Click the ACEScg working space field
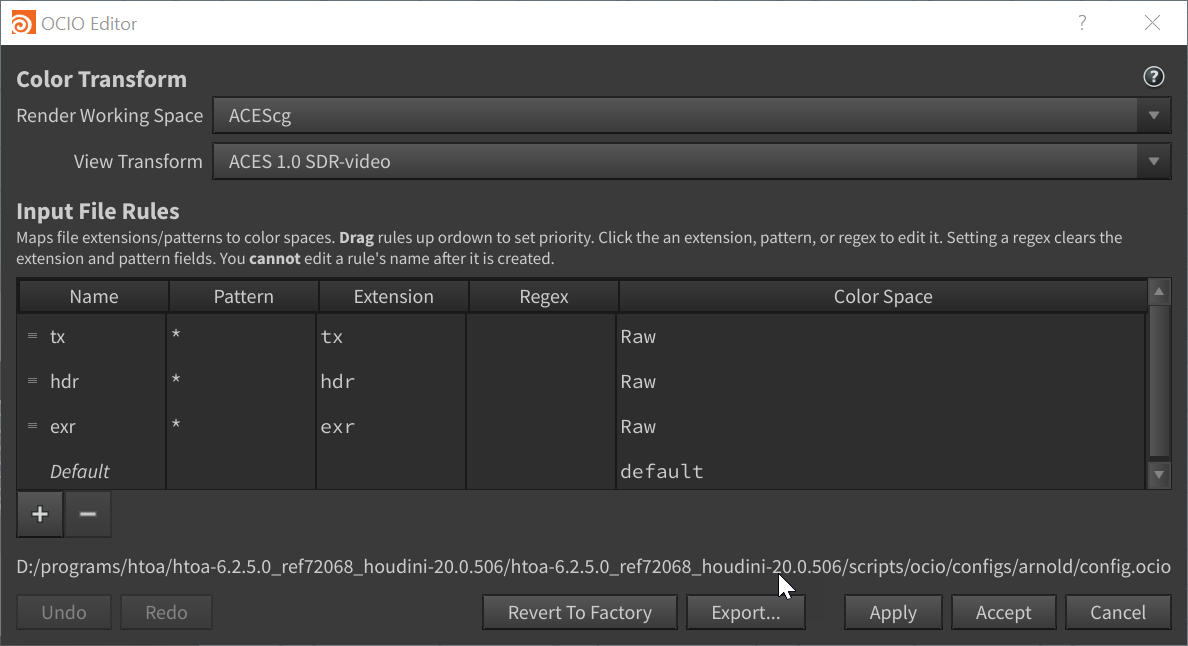The height and width of the screenshot is (646, 1188). 692,116
